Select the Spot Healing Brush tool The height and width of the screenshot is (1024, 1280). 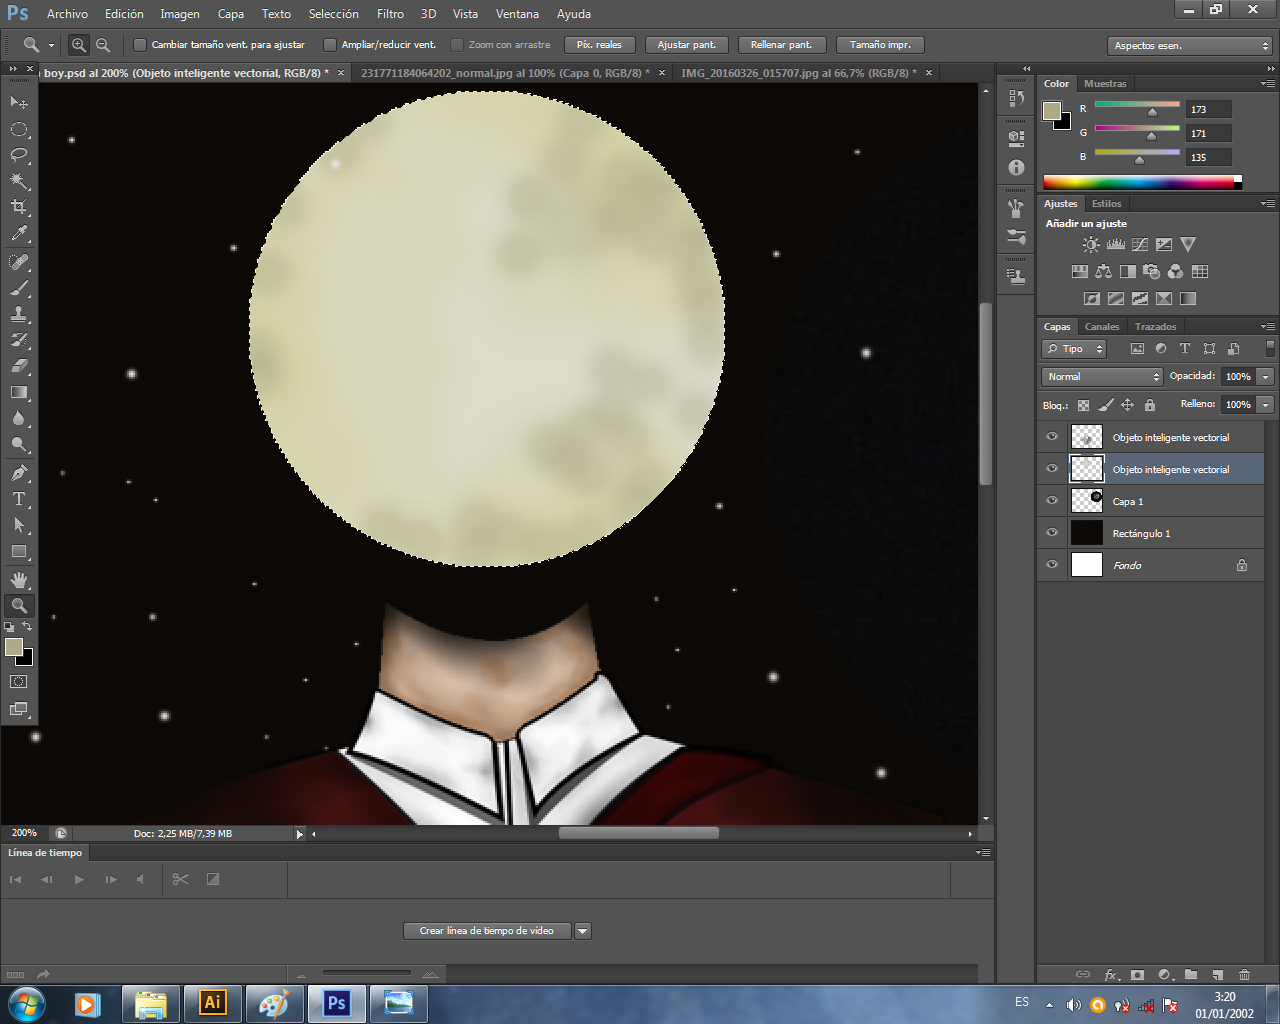(19, 262)
